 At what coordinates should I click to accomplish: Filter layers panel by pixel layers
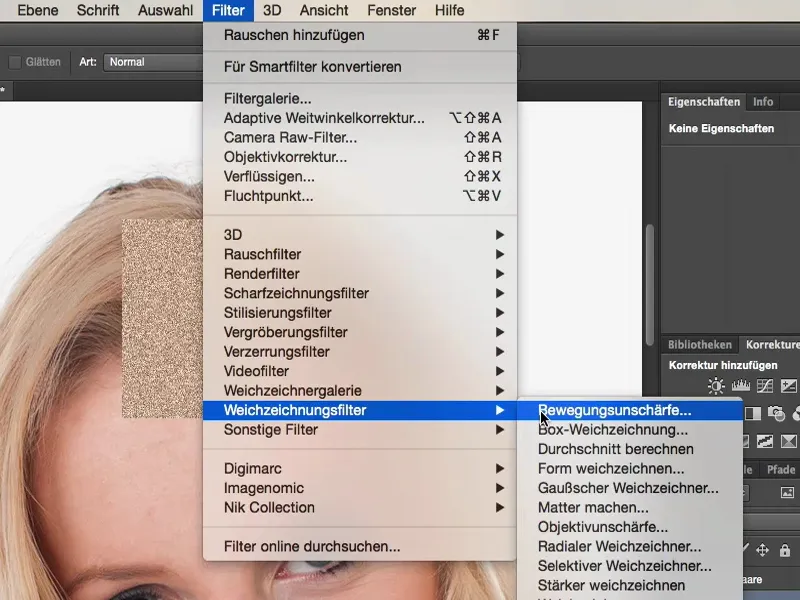[787, 492]
